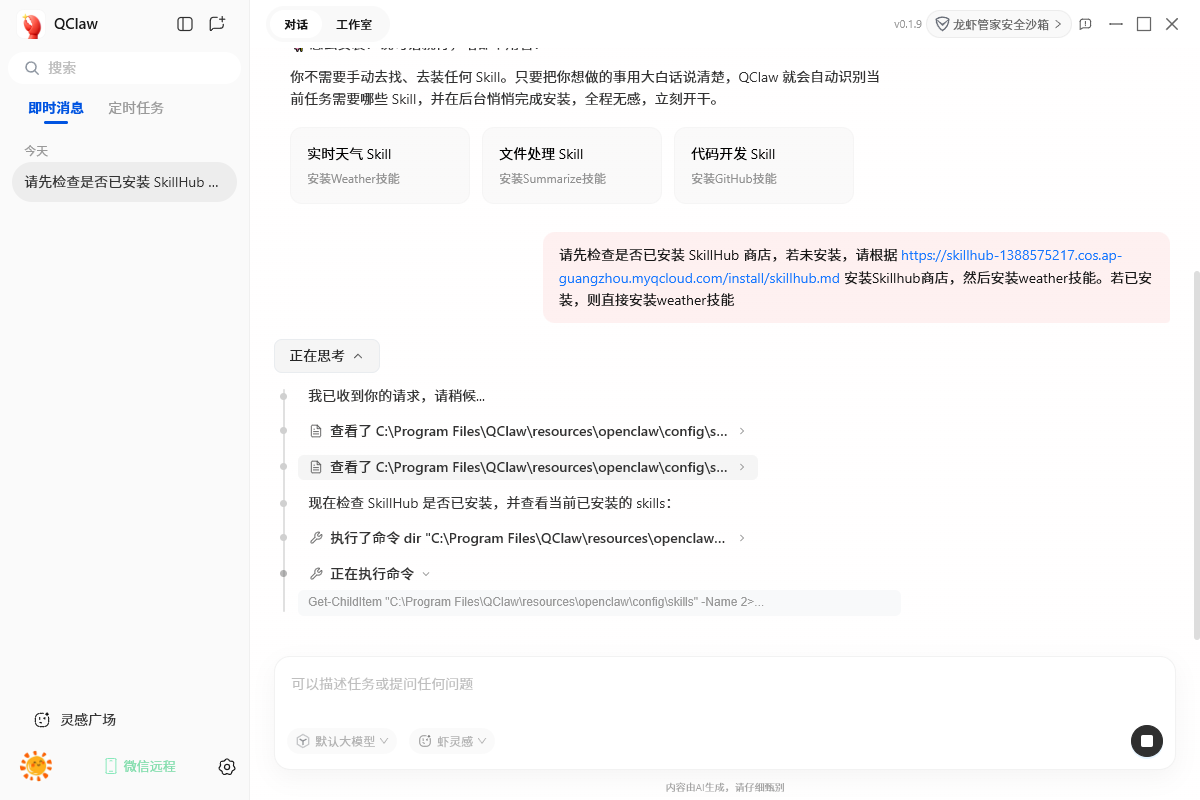Open settings via the gear icon
This screenshot has height=800, width=1200.
point(227,767)
